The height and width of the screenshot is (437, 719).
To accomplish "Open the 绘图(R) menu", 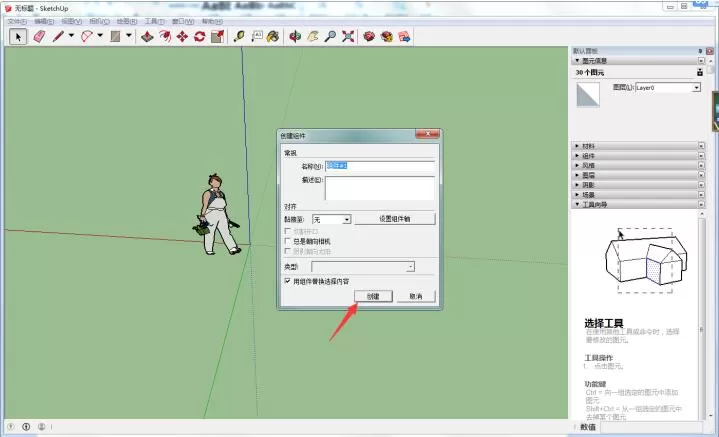I will click(127, 22).
